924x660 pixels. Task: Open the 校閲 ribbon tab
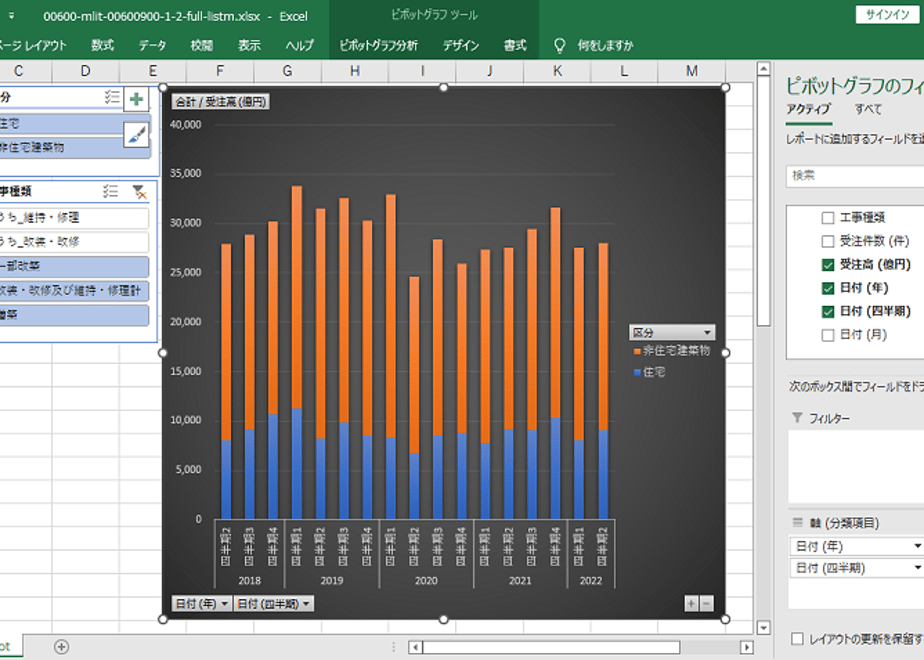pyautogui.click(x=202, y=45)
